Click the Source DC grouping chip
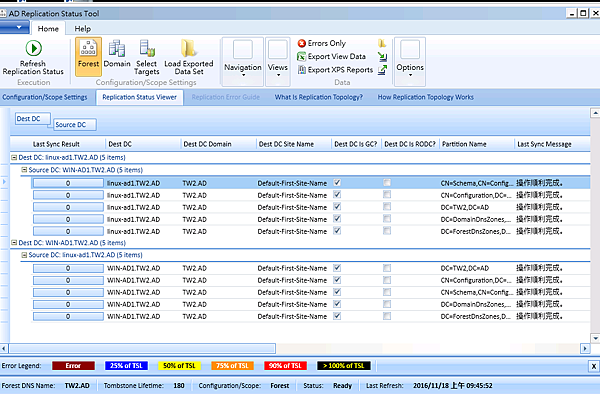Screen dimensions: 600x394 click(x=74, y=125)
